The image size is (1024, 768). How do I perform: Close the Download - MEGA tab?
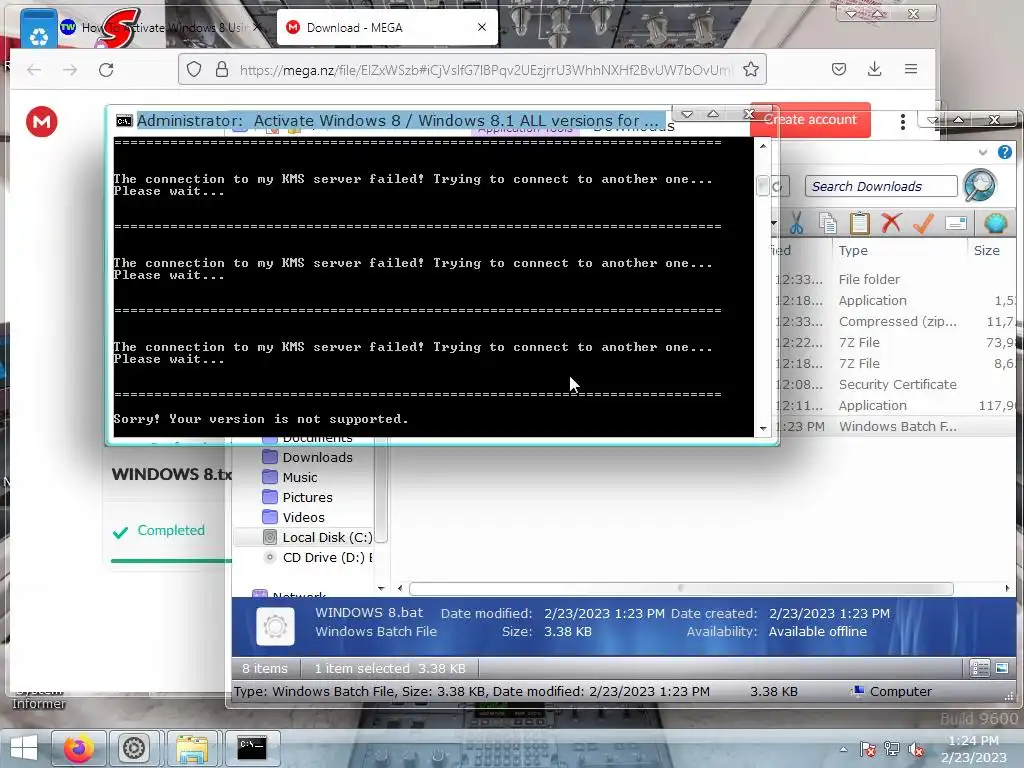point(482,27)
